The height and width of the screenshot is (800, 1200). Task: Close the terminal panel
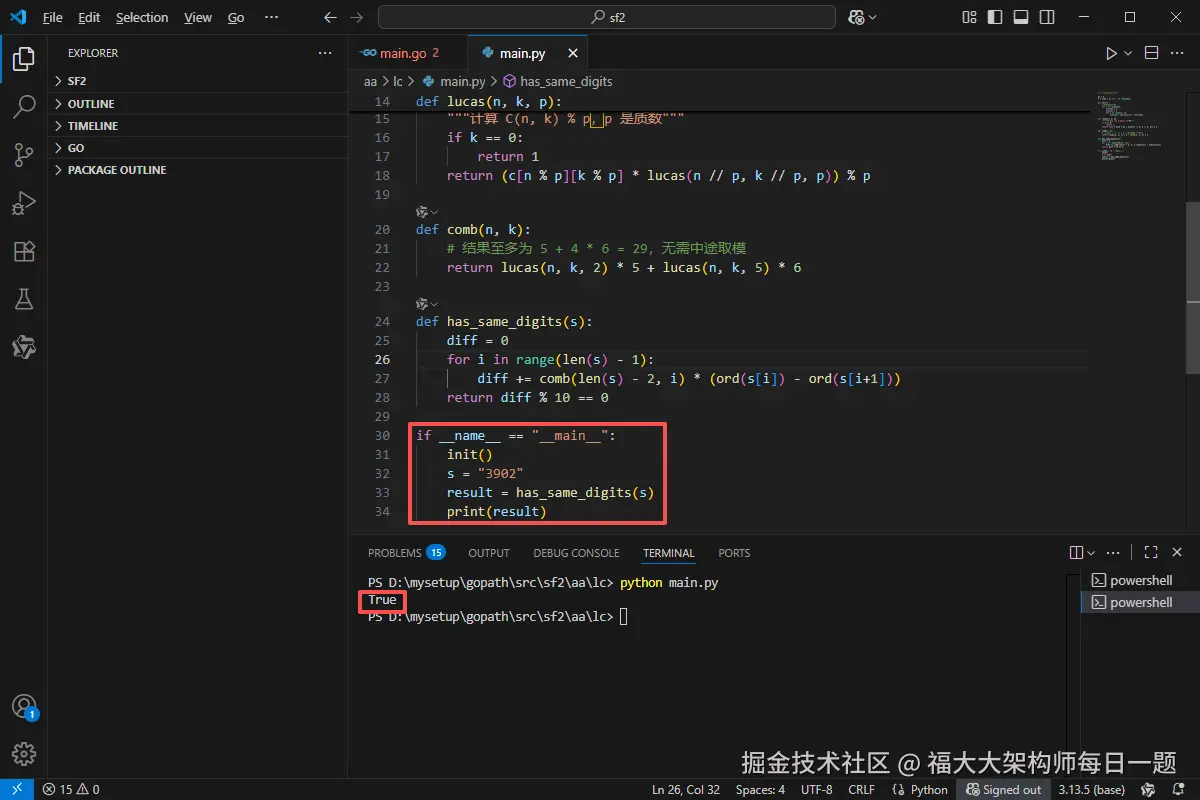1178,553
